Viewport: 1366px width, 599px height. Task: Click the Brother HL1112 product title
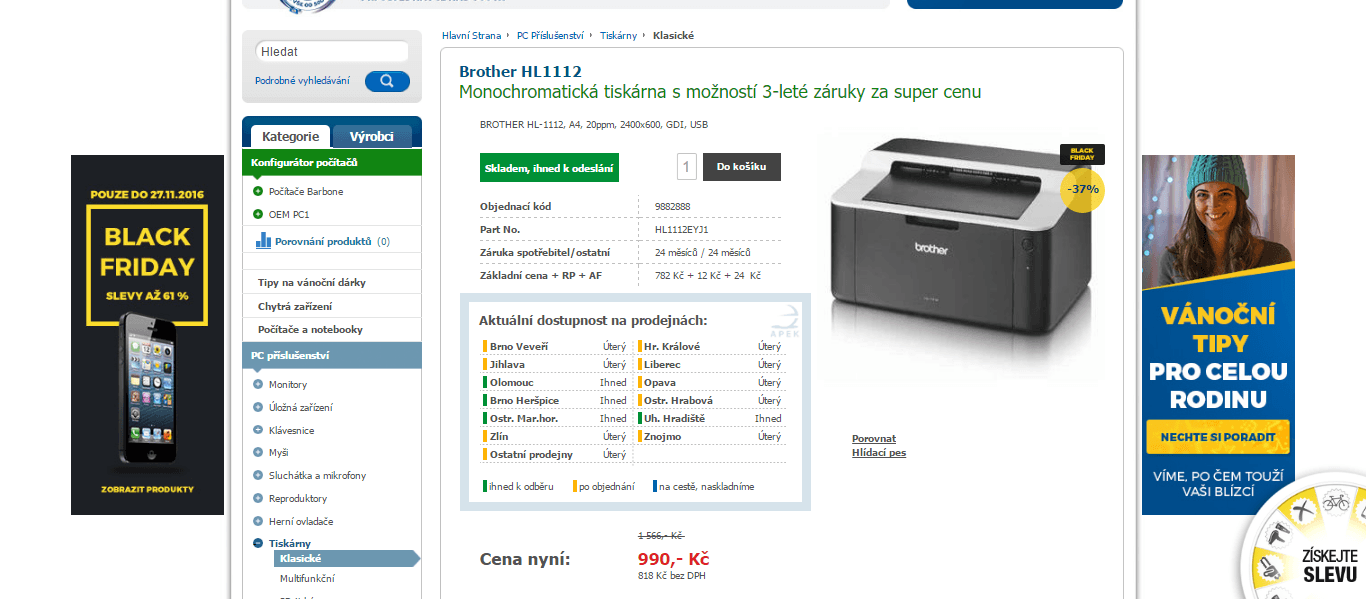point(520,72)
